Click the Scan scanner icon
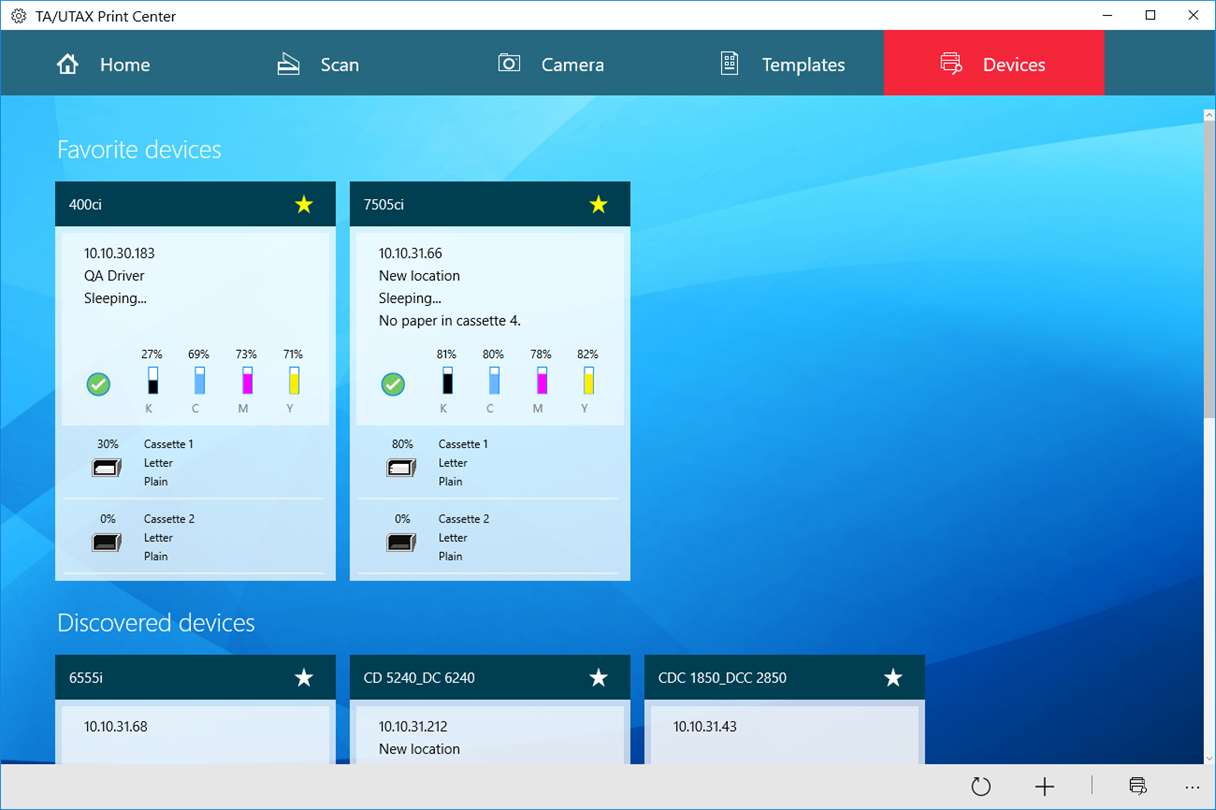The width and height of the screenshot is (1216, 810). tap(289, 64)
